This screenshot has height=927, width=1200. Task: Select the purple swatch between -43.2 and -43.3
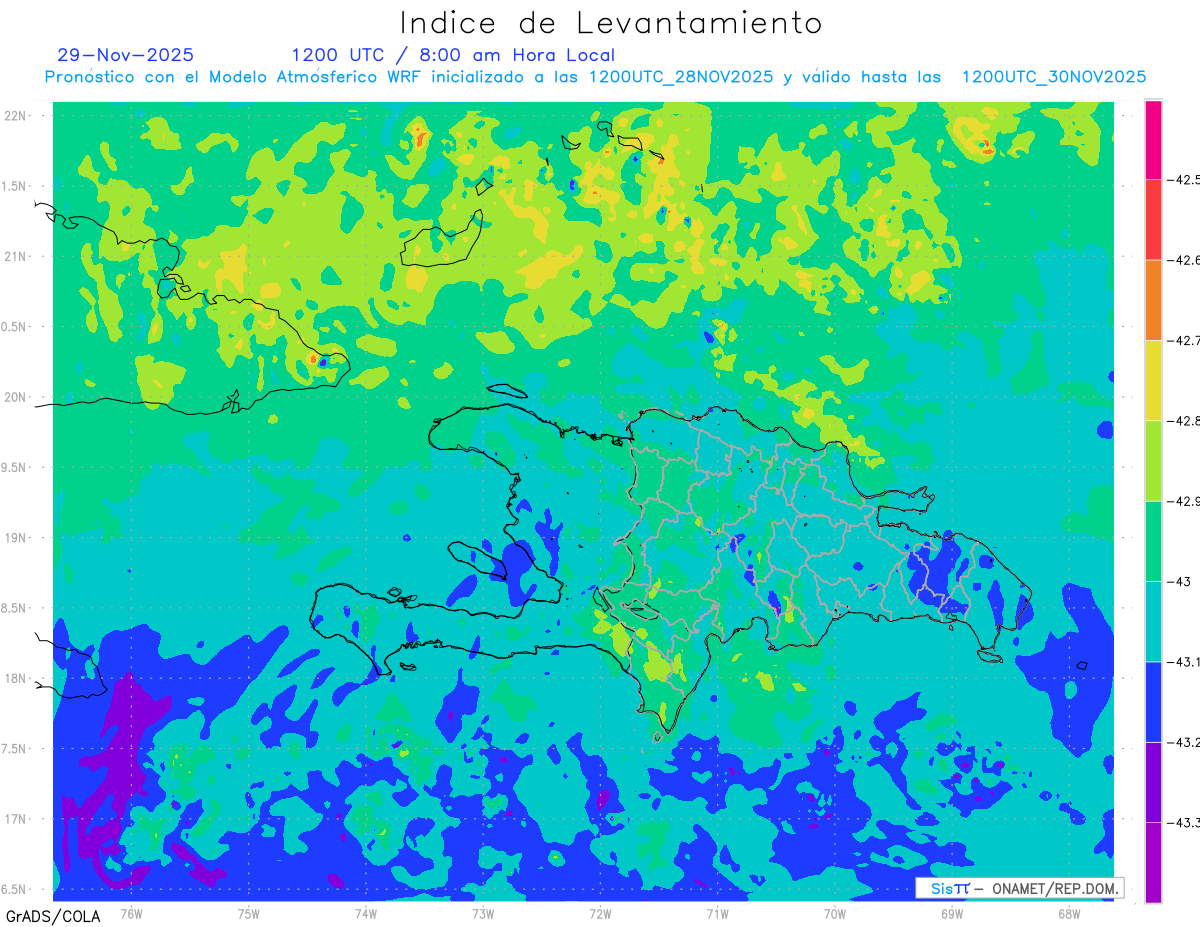pyautogui.click(x=1153, y=782)
